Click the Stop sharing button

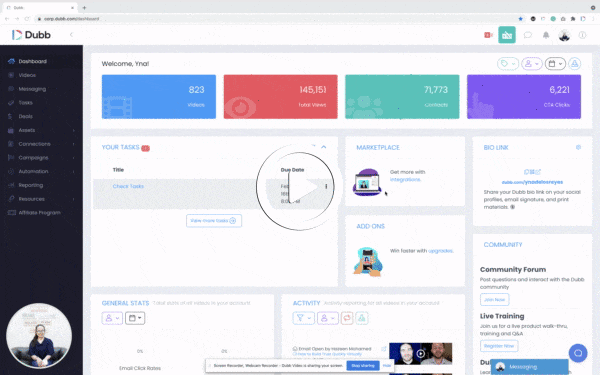(x=363, y=365)
